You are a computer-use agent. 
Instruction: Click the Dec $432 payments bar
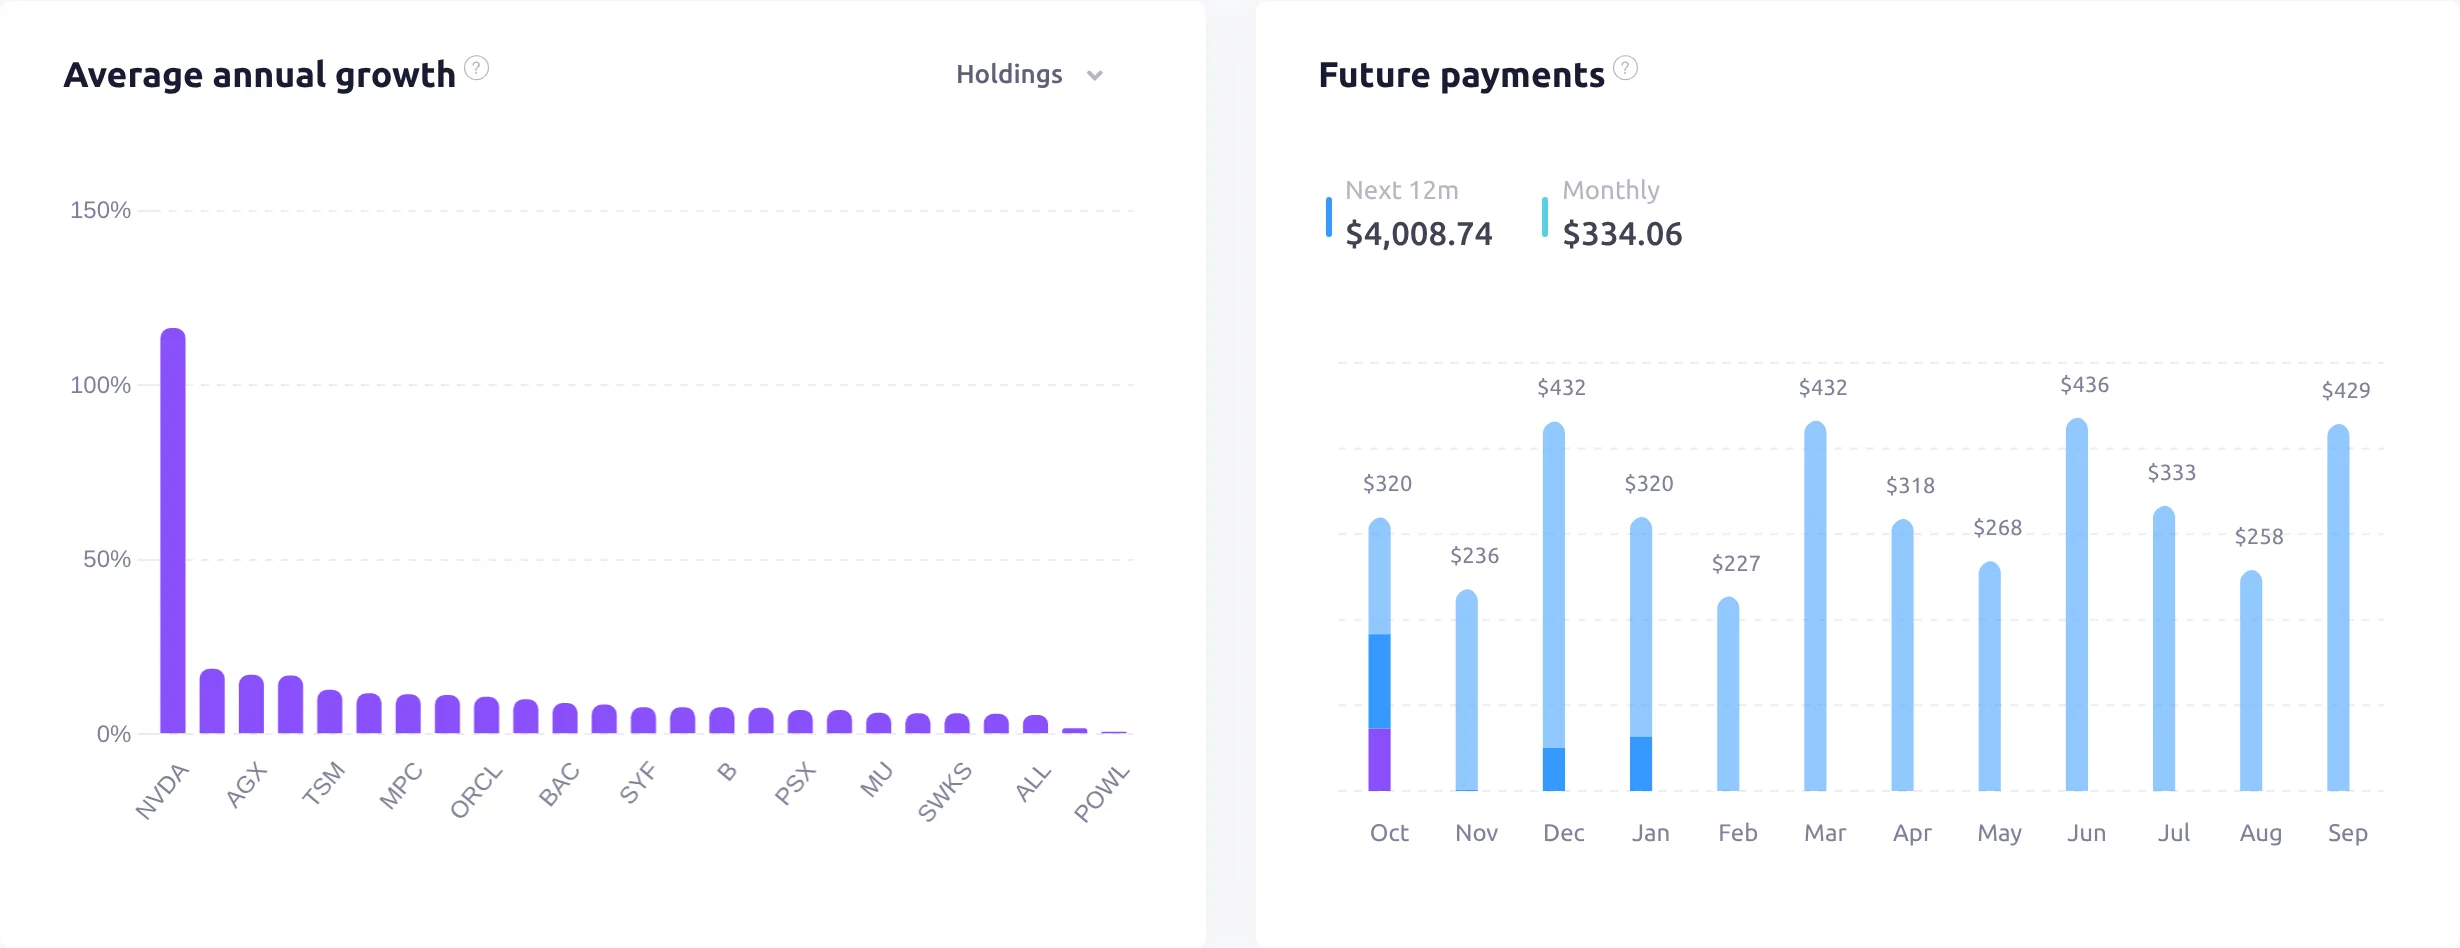click(x=1553, y=606)
